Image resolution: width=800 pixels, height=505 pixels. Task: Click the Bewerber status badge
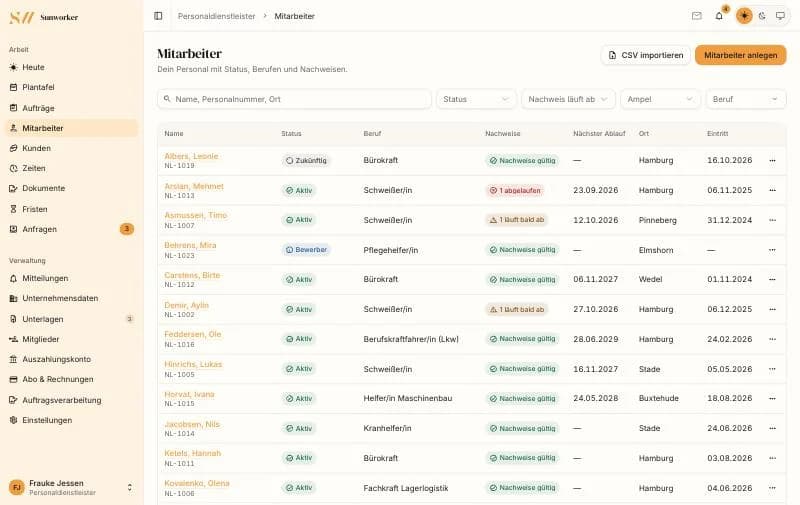point(306,250)
